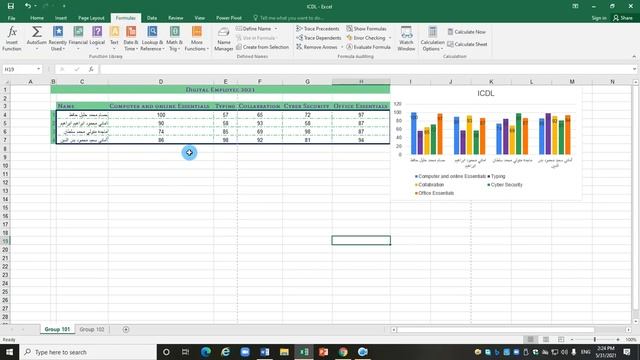Switch to Normal view in status bar
This screenshot has width=640, height=360.
pyautogui.click(x=531, y=340)
